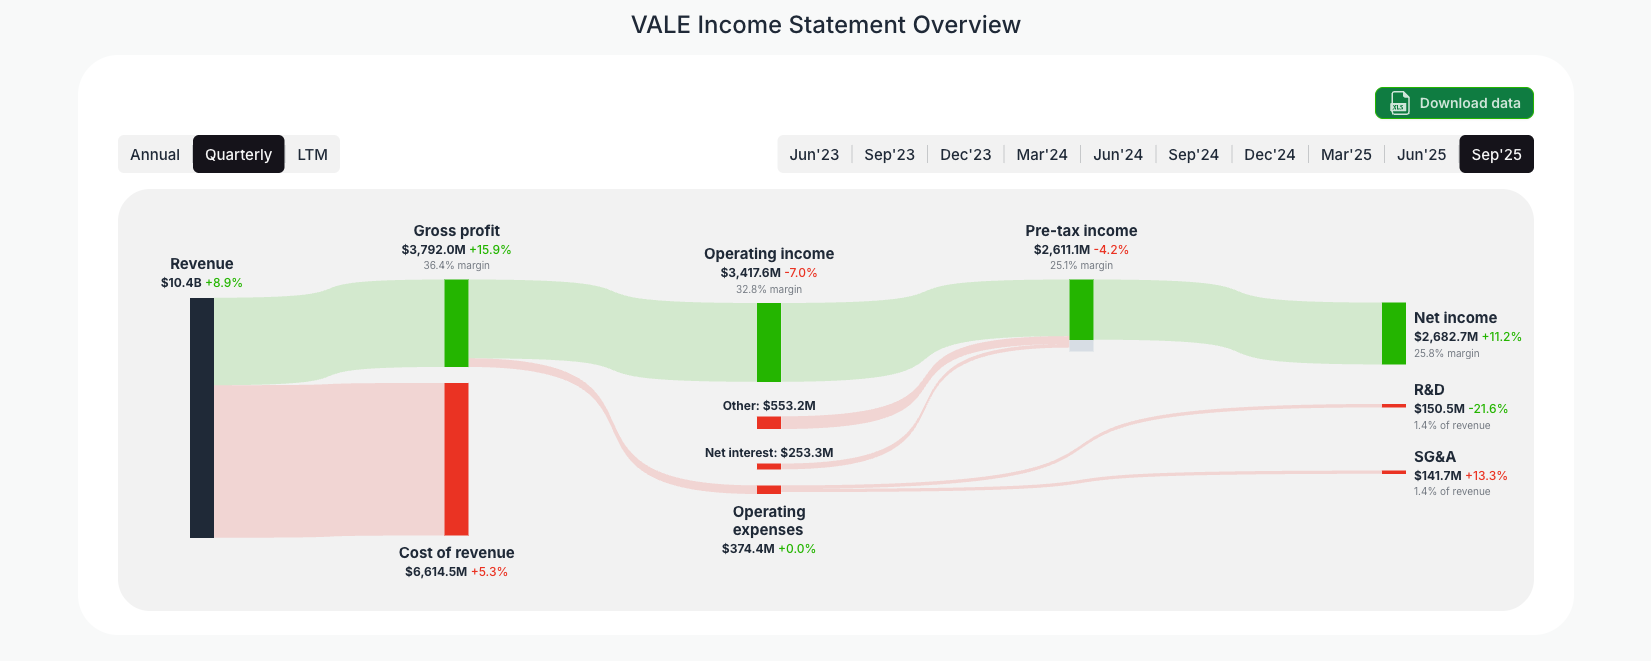
Task: Switch to the Dec'24 quarter
Action: (x=1269, y=154)
